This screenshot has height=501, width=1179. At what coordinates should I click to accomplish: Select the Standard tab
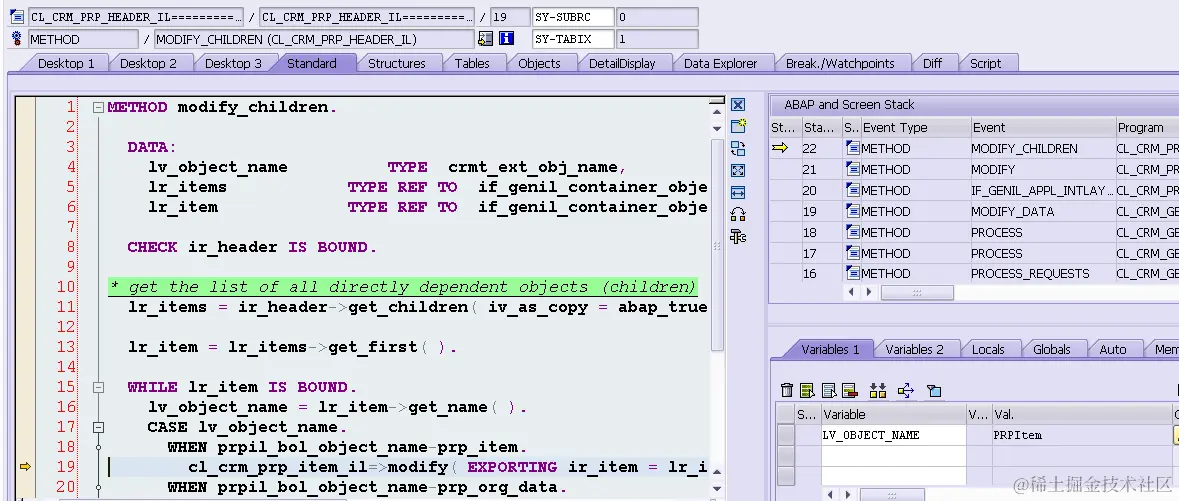point(311,63)
